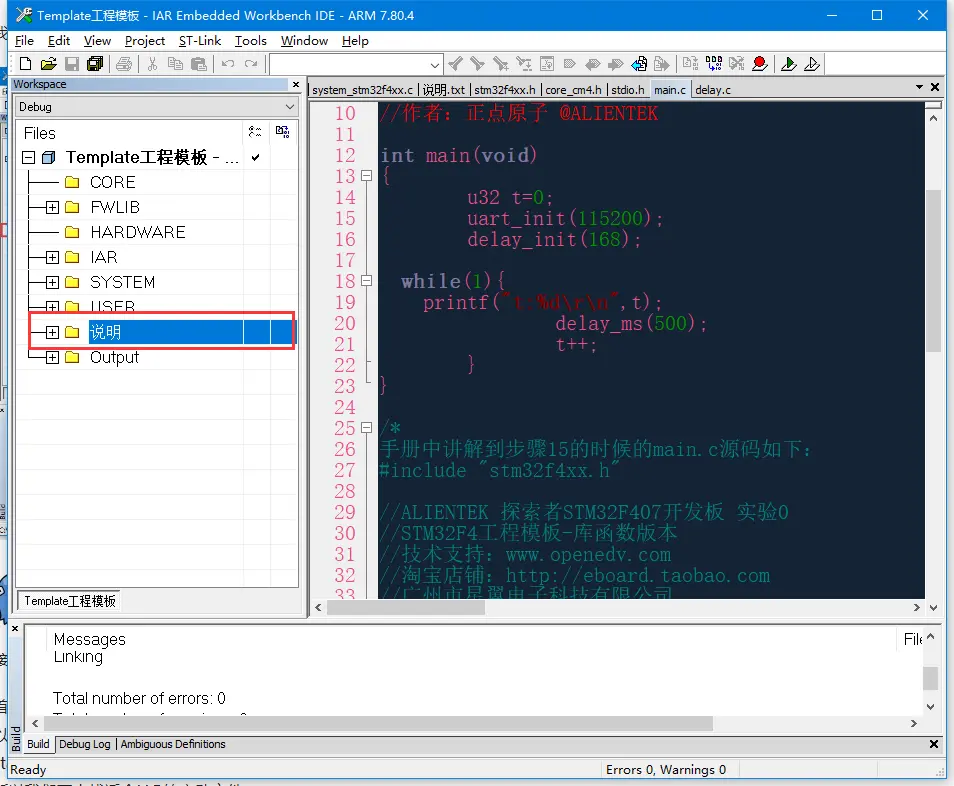Click the New Document toolbar icon

pos(26,64)
